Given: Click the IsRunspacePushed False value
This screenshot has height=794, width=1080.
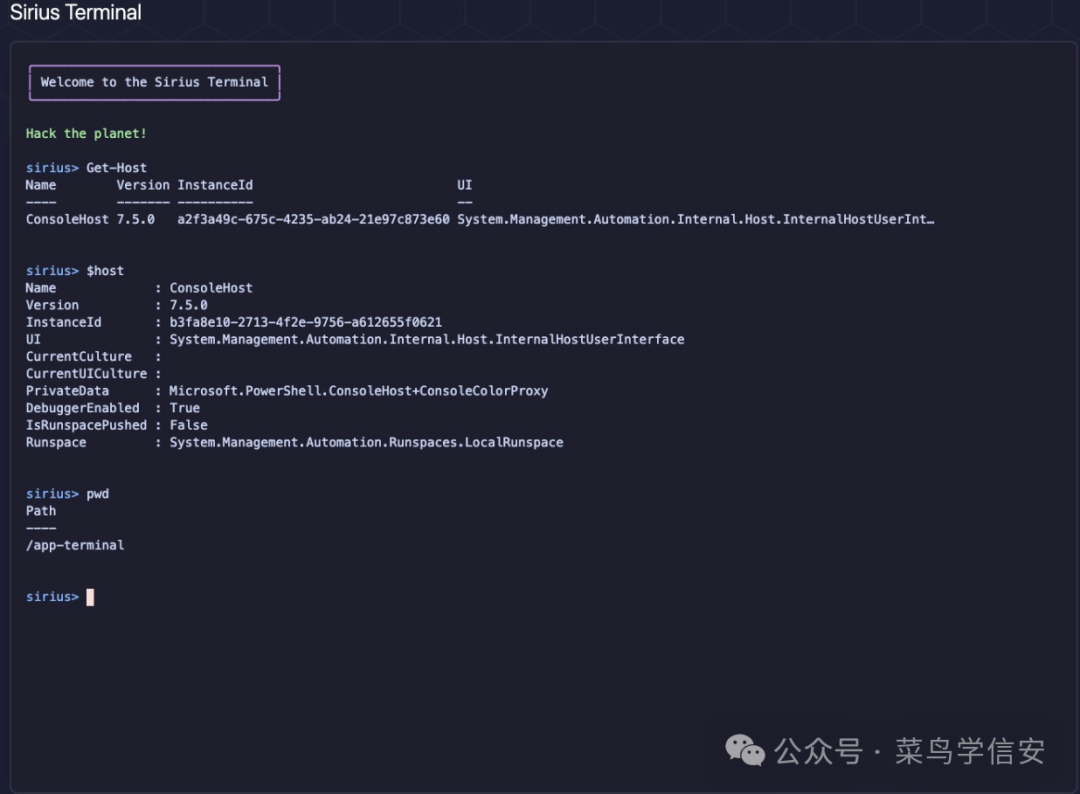Looking at the screenshot, I should tap(188, 425).
